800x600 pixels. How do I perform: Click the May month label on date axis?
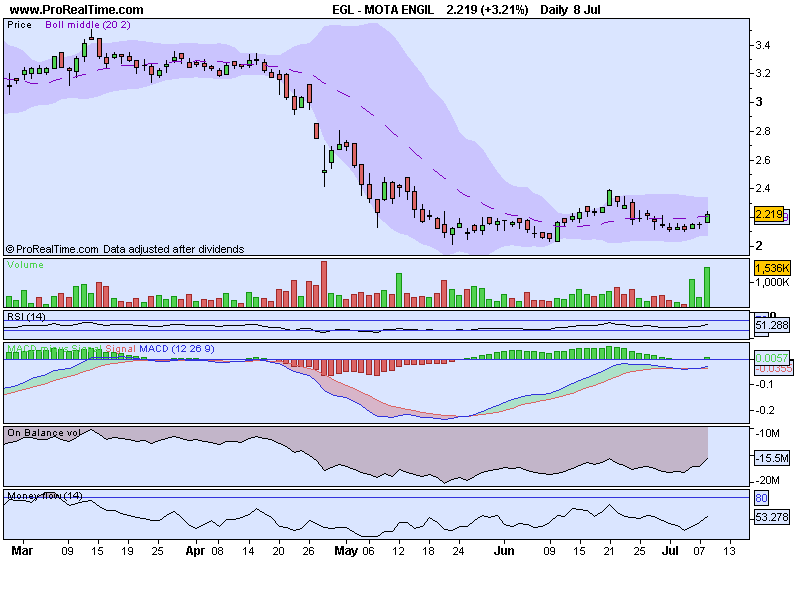click(345, 551)
